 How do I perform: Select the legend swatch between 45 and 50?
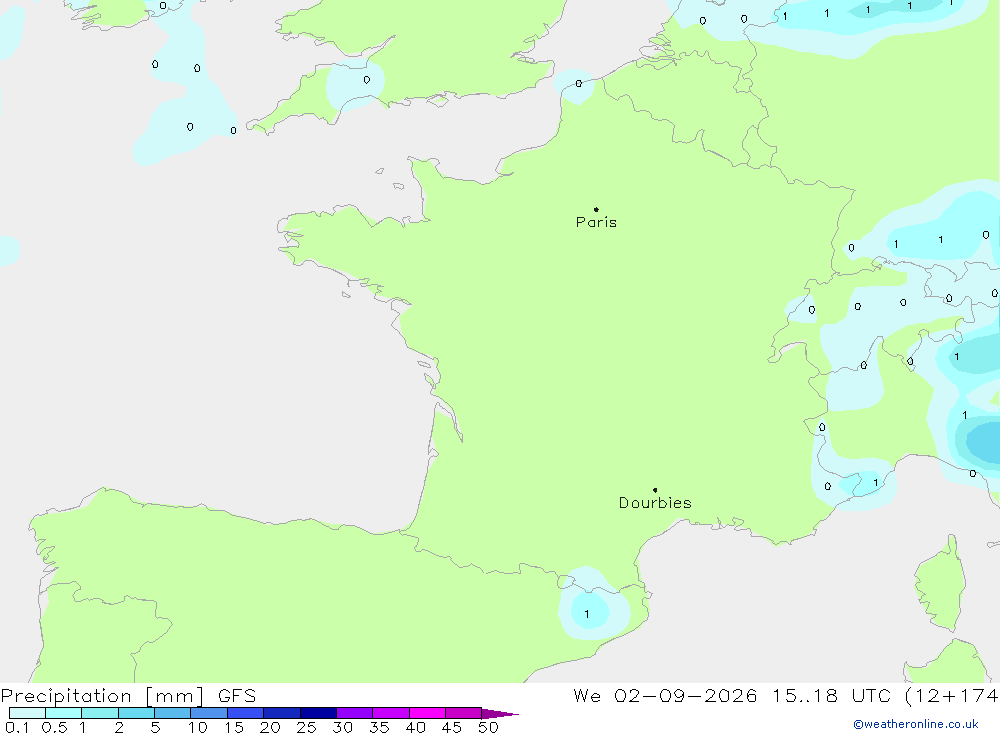(x=464, y=713)
